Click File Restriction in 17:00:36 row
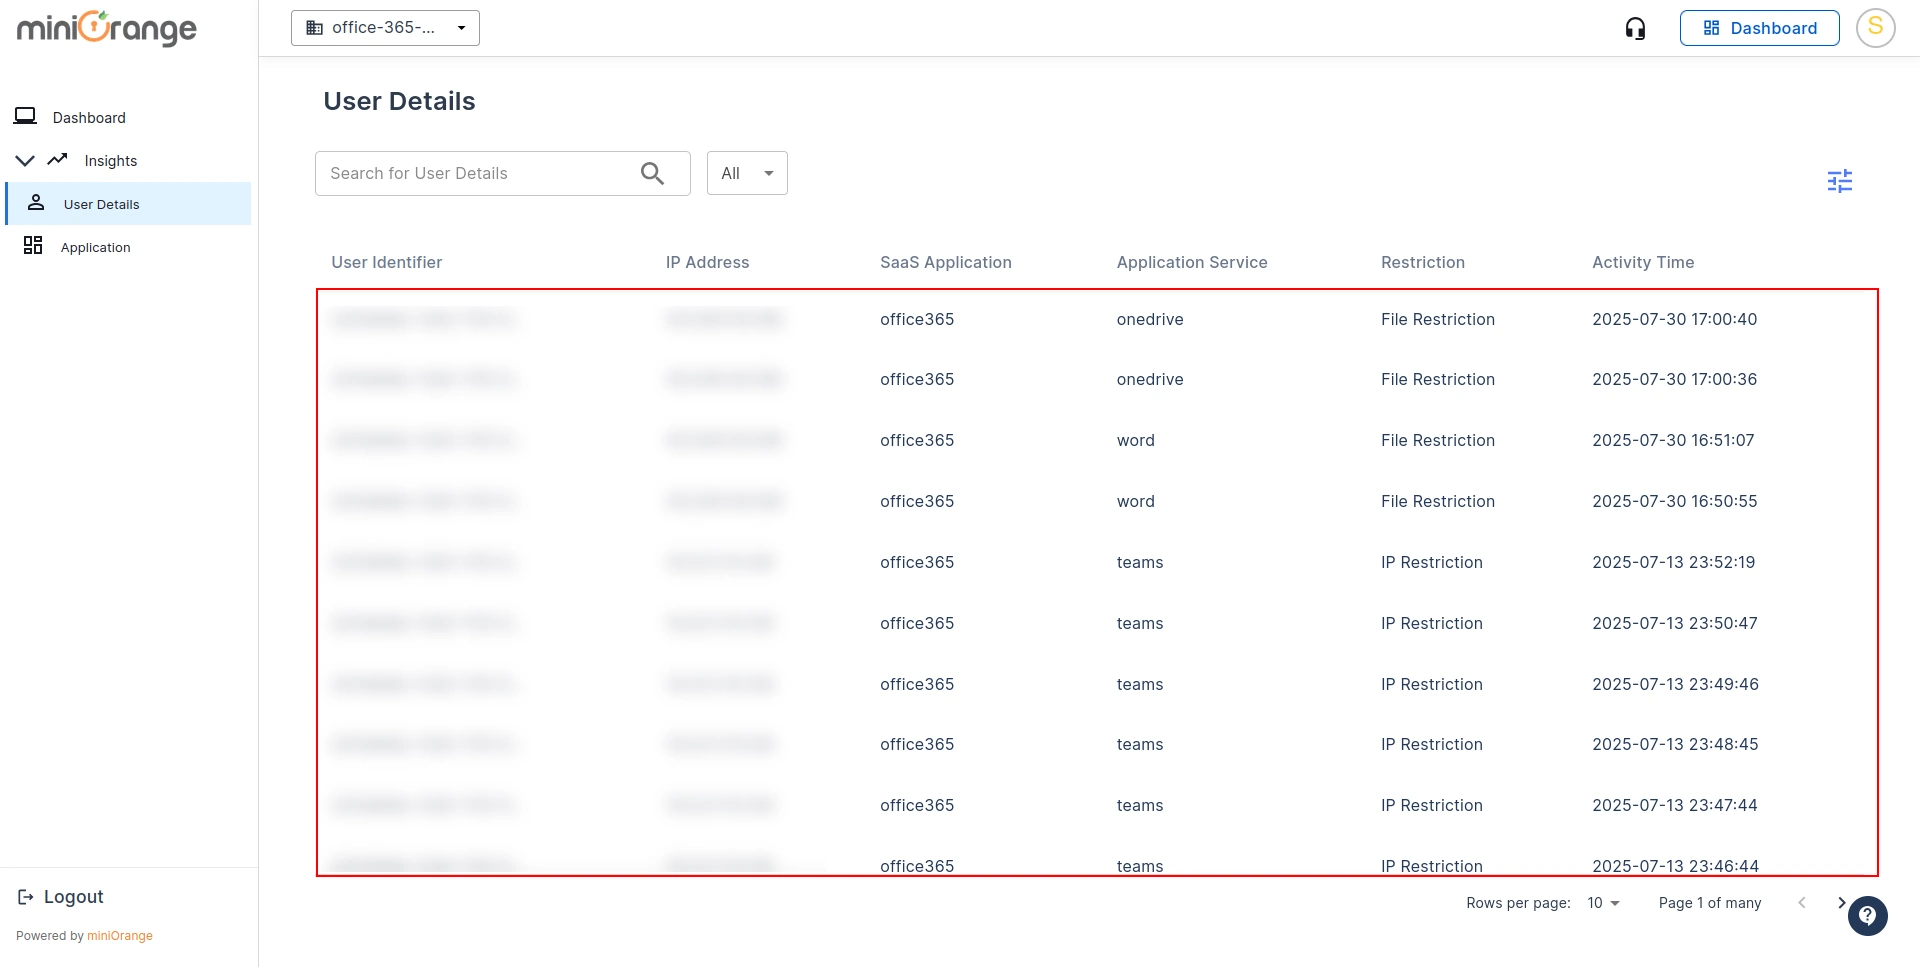Viewport: 1920px width, 967px height. tap(1437, 379)
